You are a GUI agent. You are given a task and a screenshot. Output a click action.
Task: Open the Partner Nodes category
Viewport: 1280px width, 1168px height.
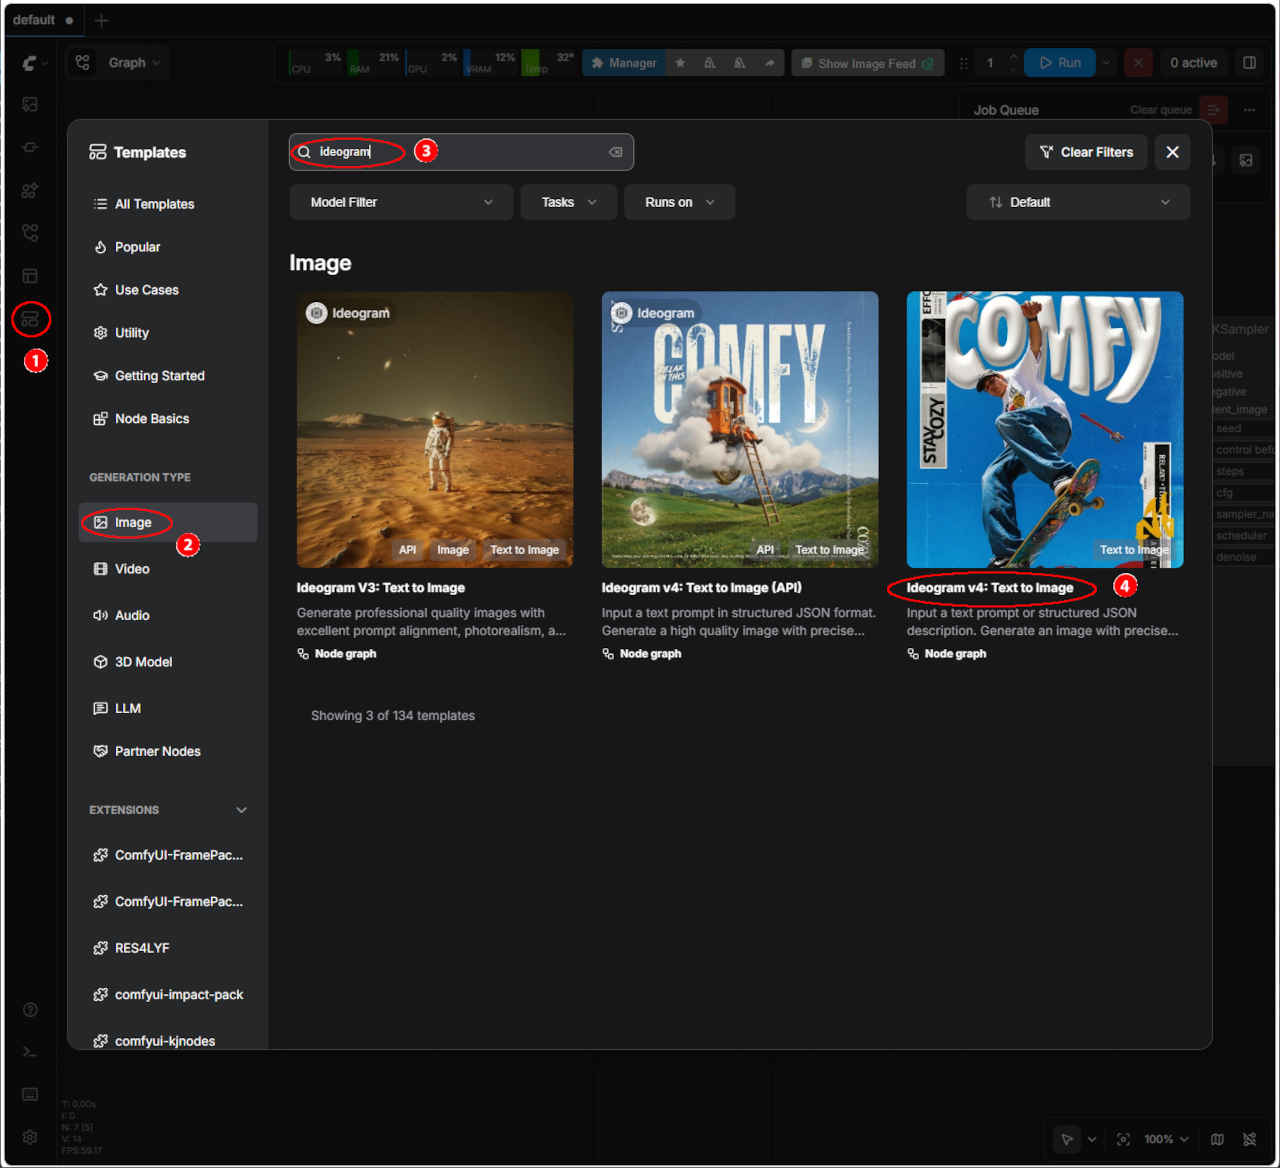point(168,751)
